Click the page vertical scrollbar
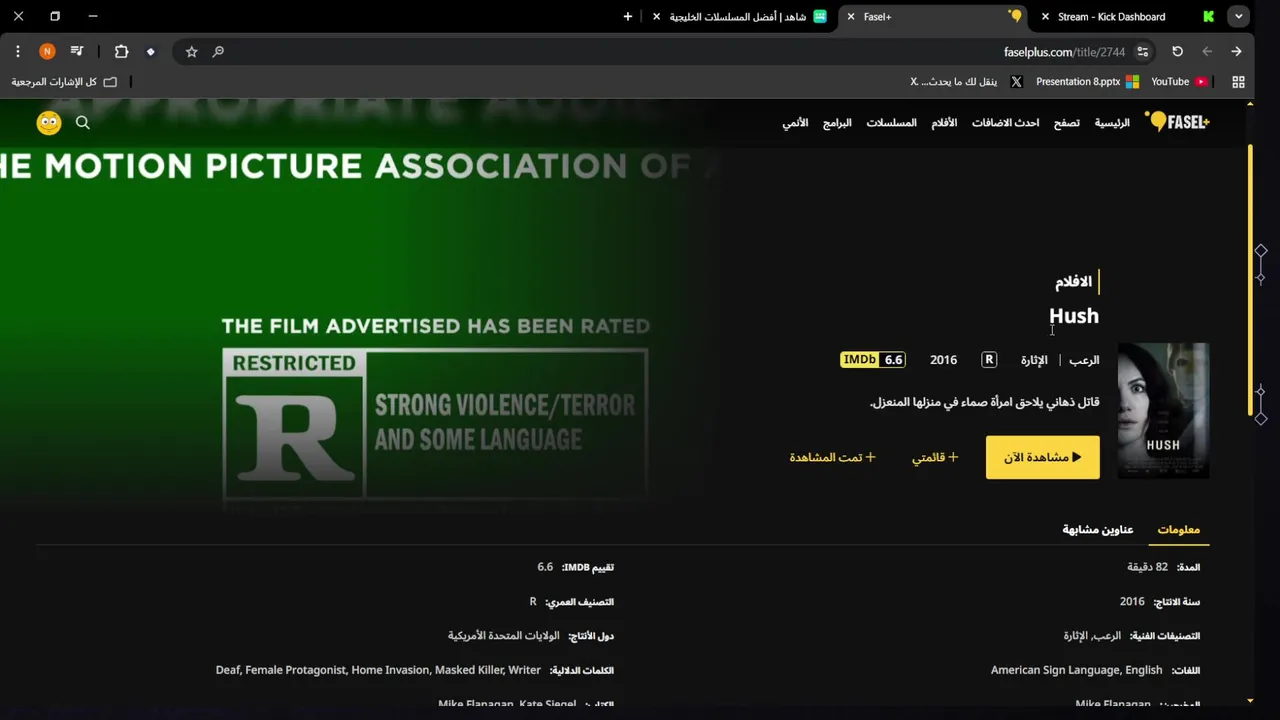The width and height of the screenshot is (1280, 720). tap(1250, 280)
